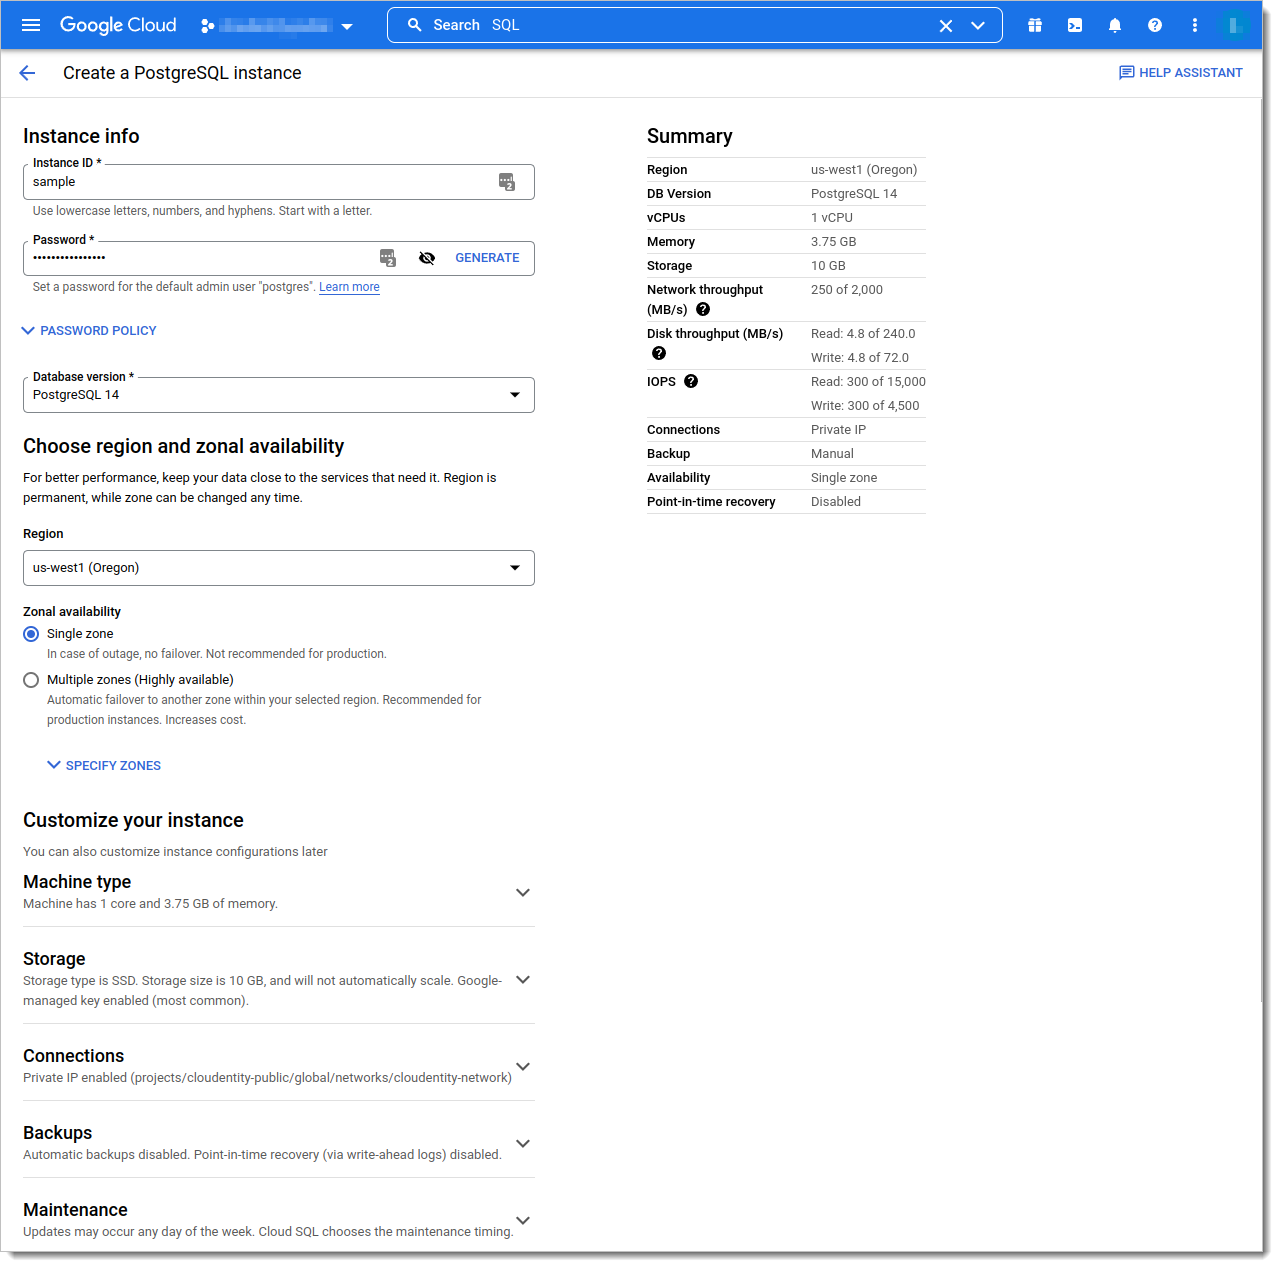This screenshot has height=1267, width=1278.
Task: Open the Region dropdown
Action: (x=279, y=568)
